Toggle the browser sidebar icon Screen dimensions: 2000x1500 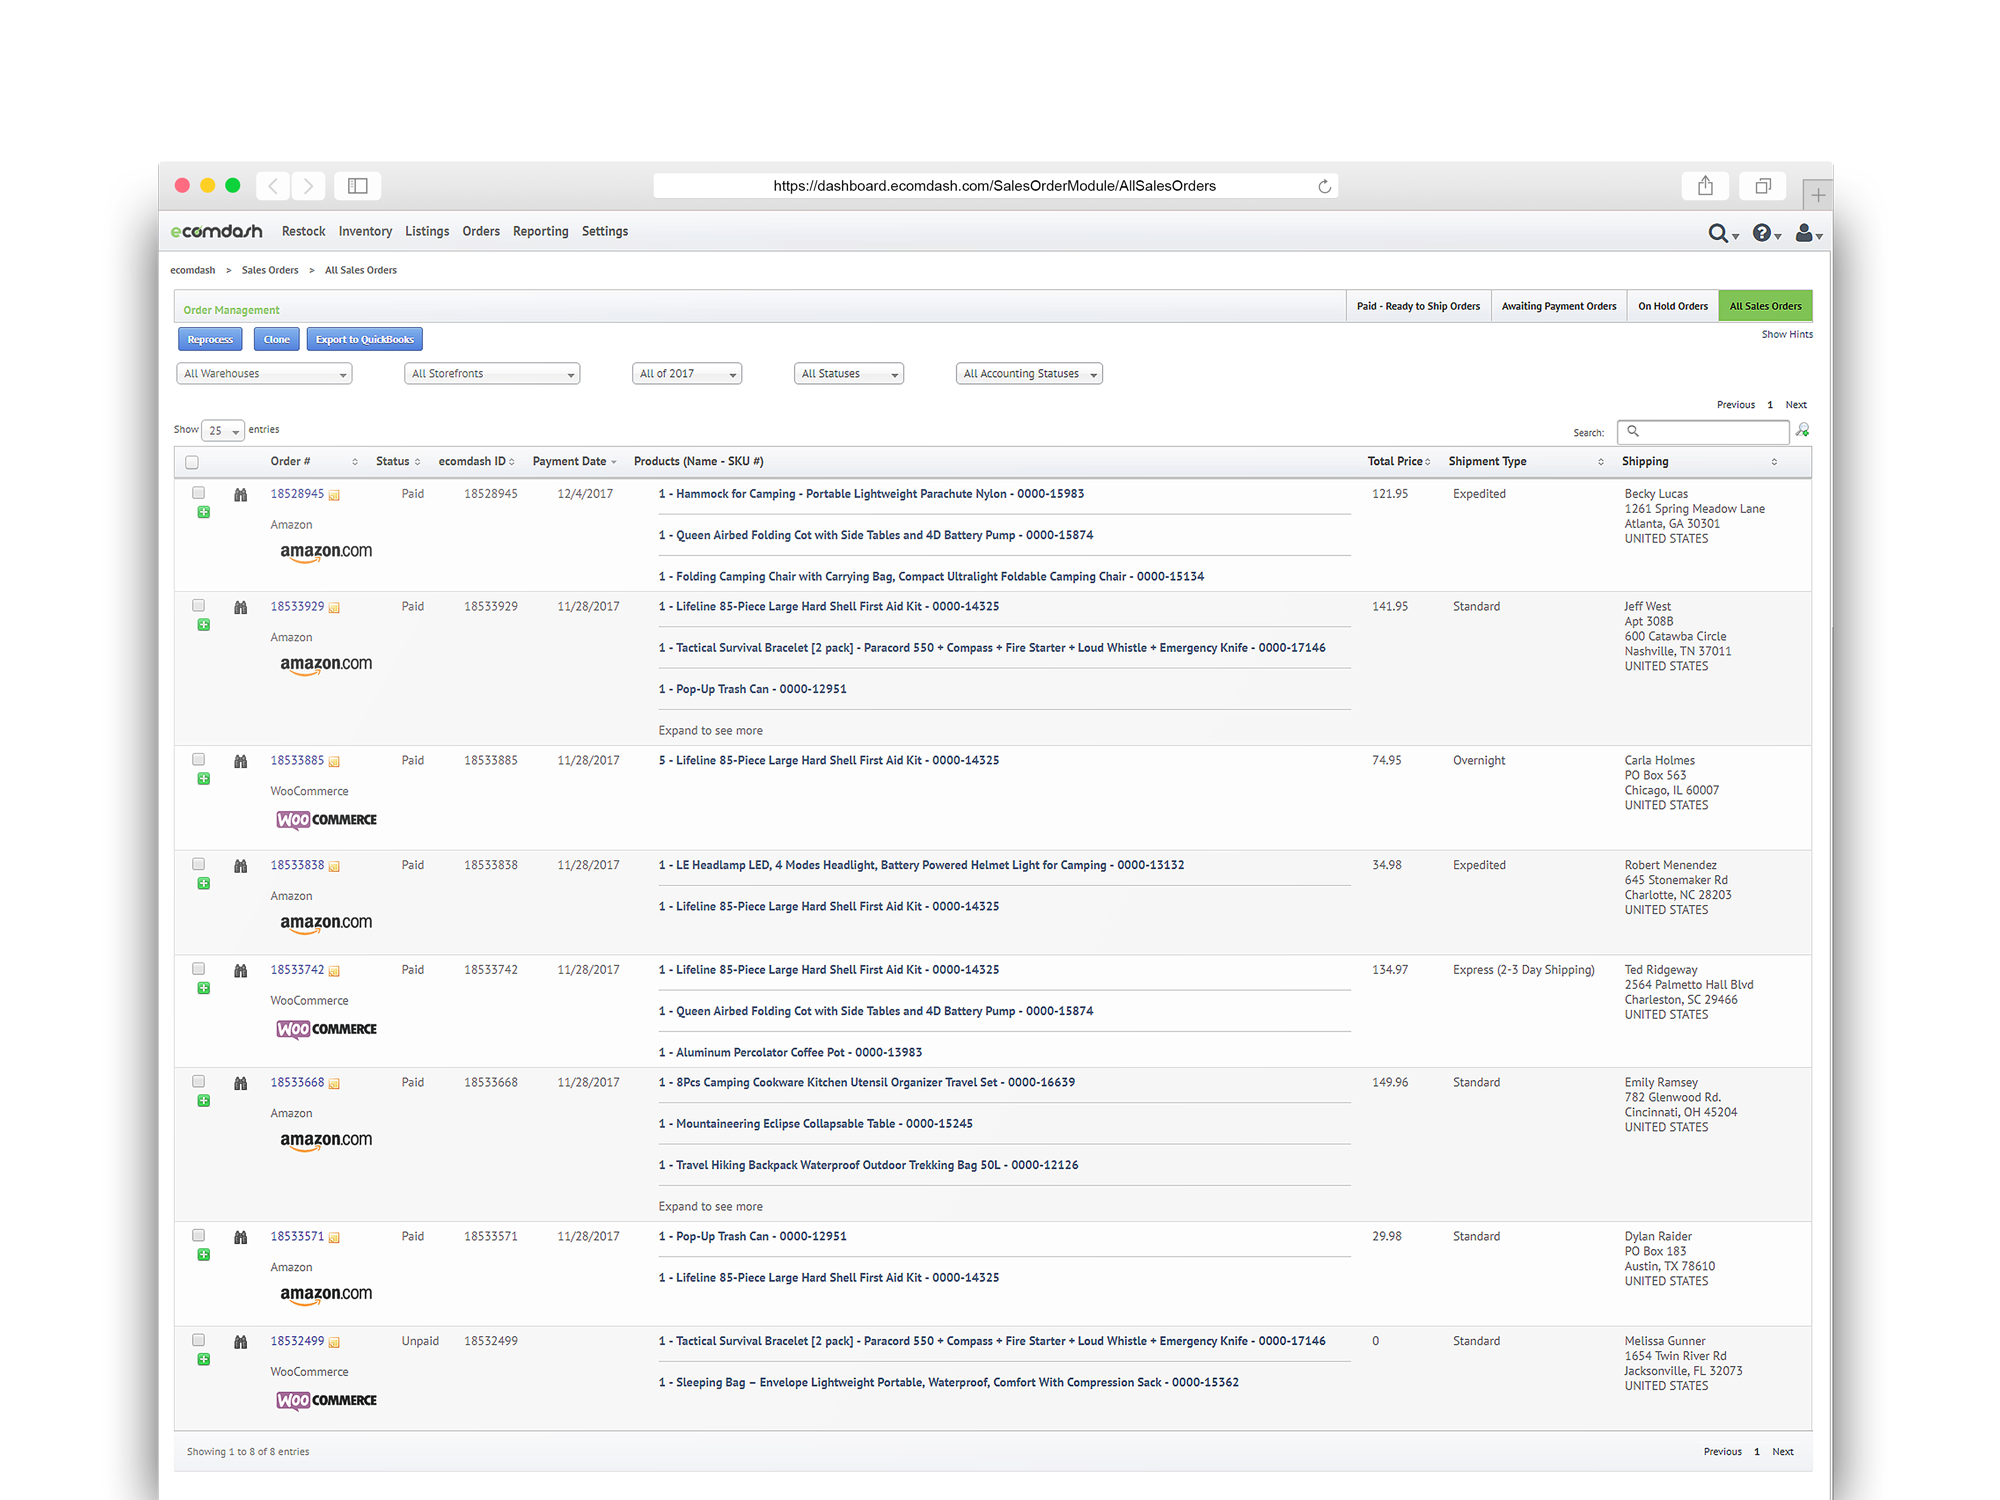tap(357, 186)
